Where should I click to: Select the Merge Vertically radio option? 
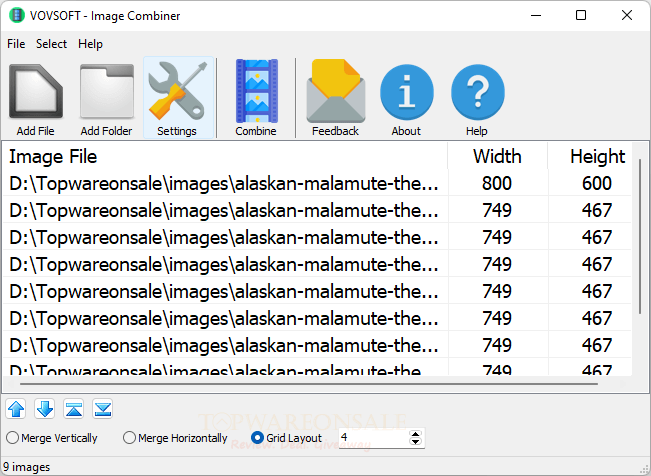51,438
